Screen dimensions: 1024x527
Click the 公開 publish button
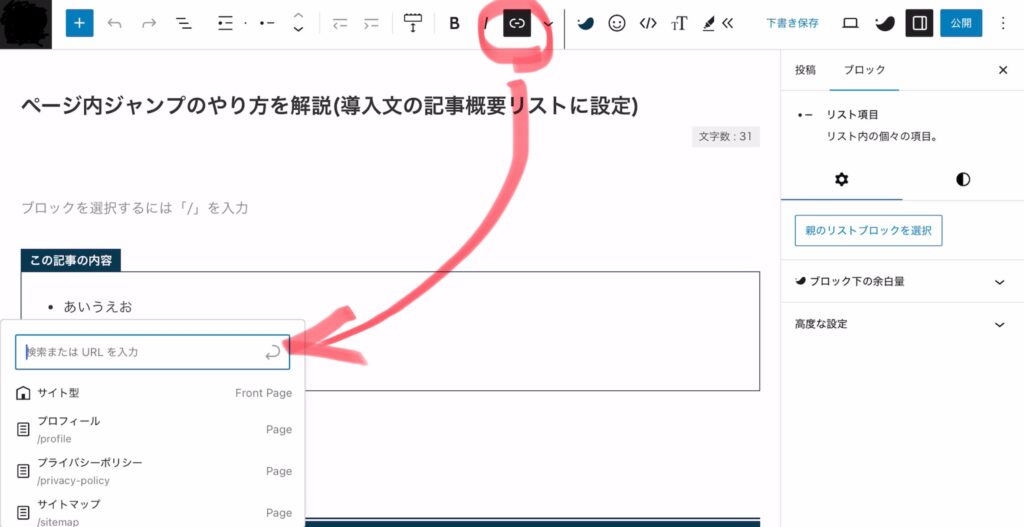coord(960,23)
